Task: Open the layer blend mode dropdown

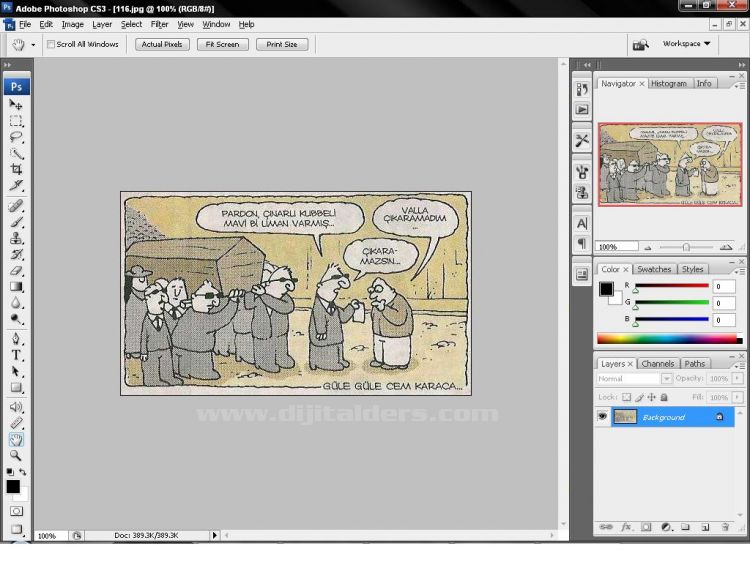Action: 666,379
